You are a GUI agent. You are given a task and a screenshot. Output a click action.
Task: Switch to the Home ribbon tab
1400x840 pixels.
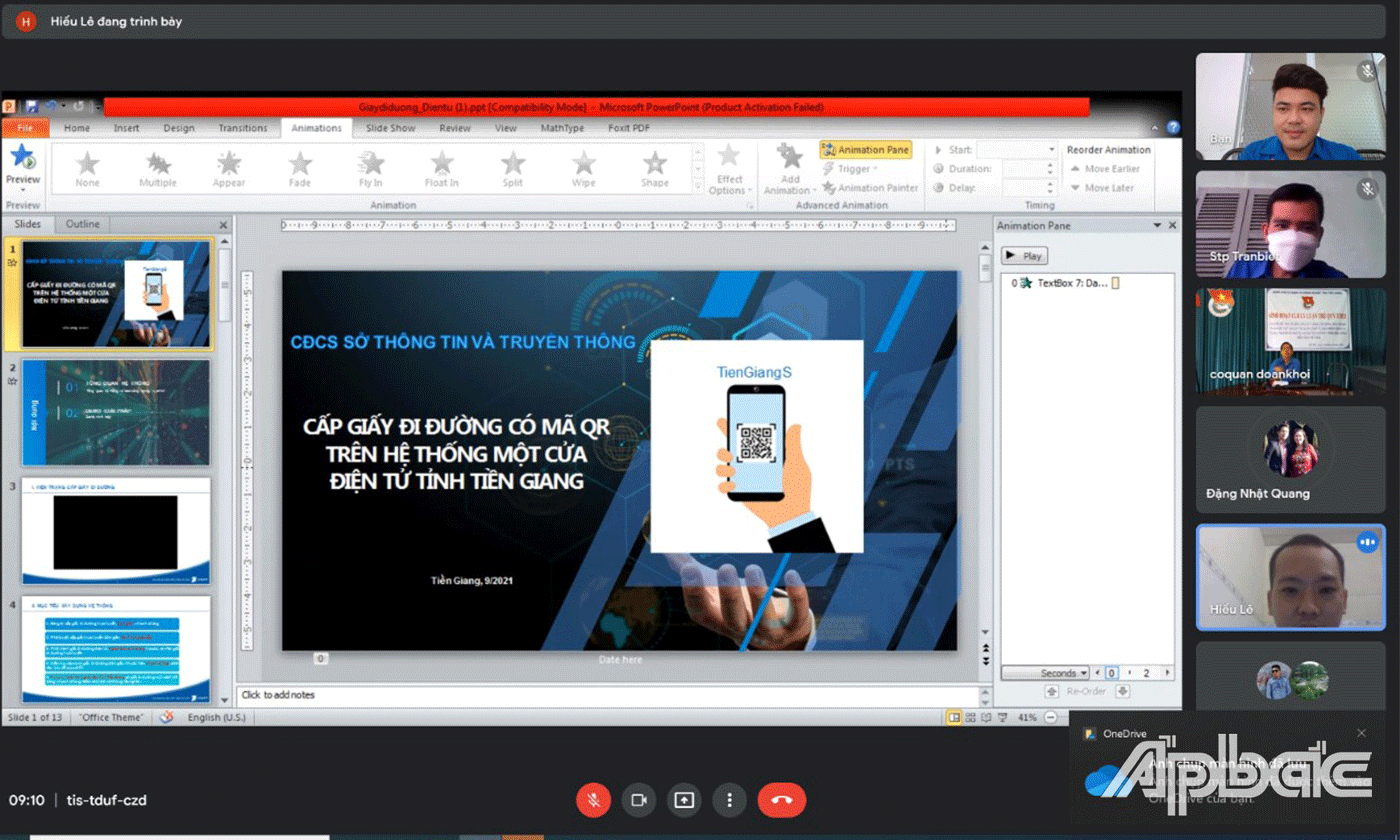77,128
